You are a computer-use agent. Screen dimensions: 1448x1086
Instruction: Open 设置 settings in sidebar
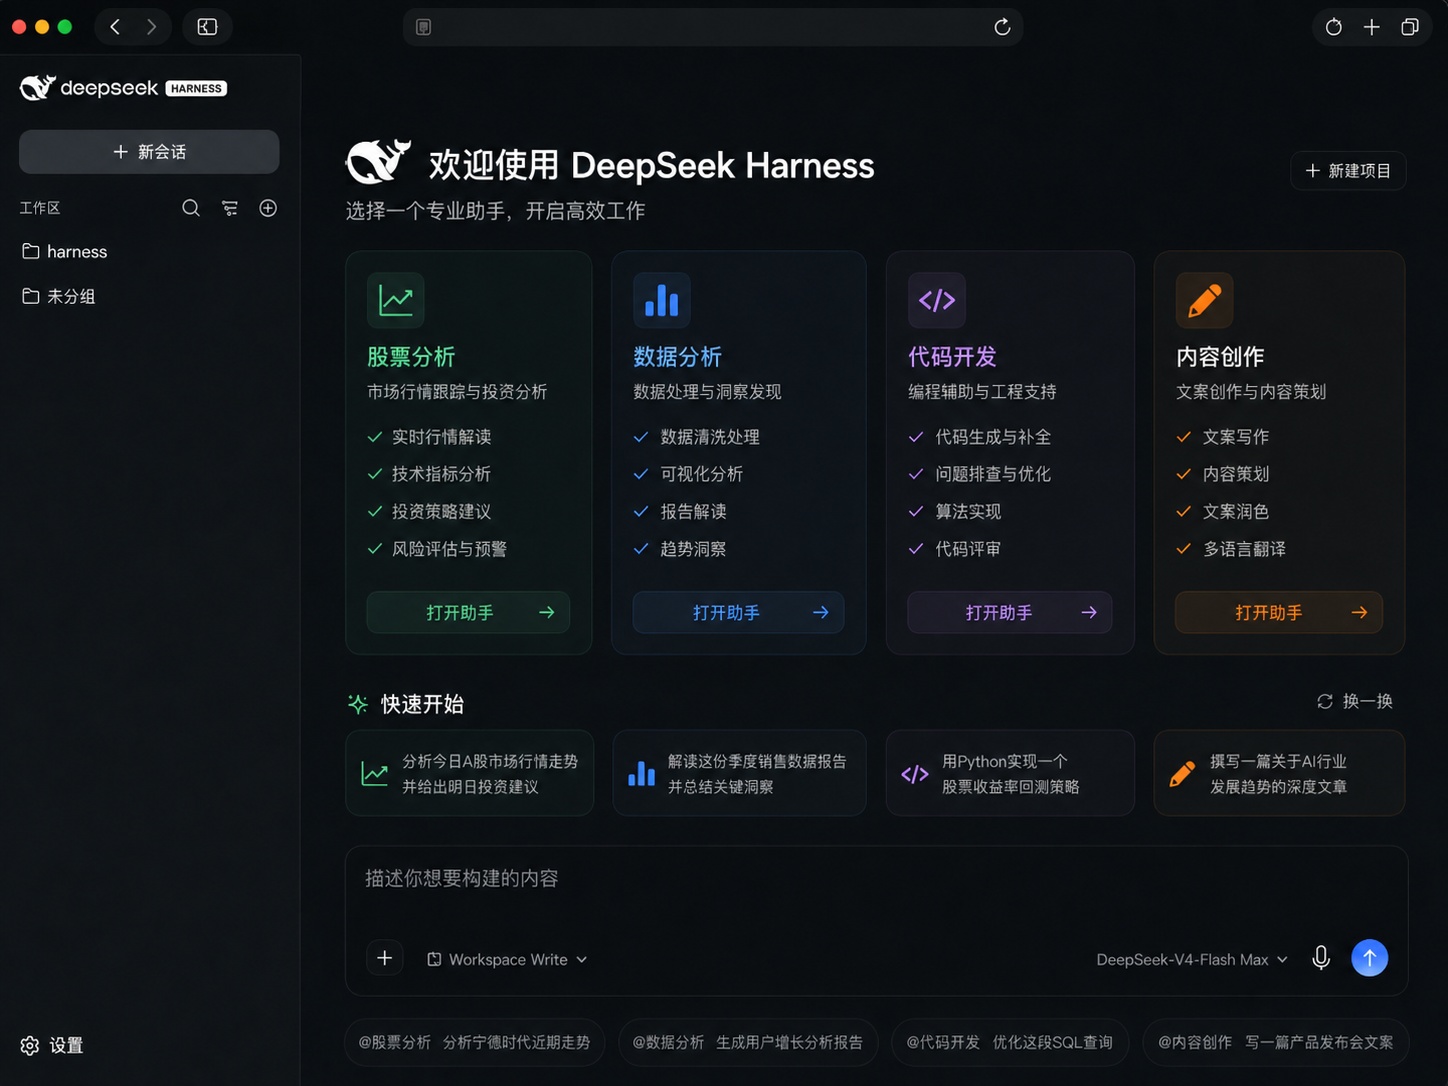point(52,1045)
